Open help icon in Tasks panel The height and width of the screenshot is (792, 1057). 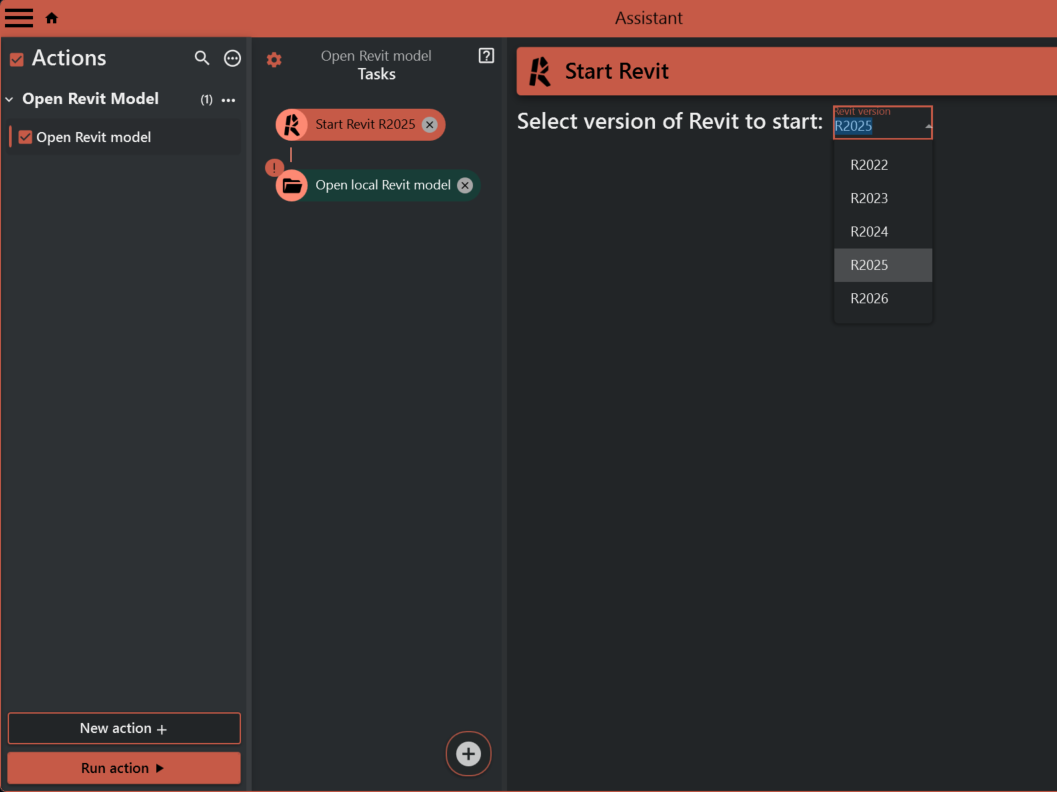pyautogui.click(x=486, y=56)
